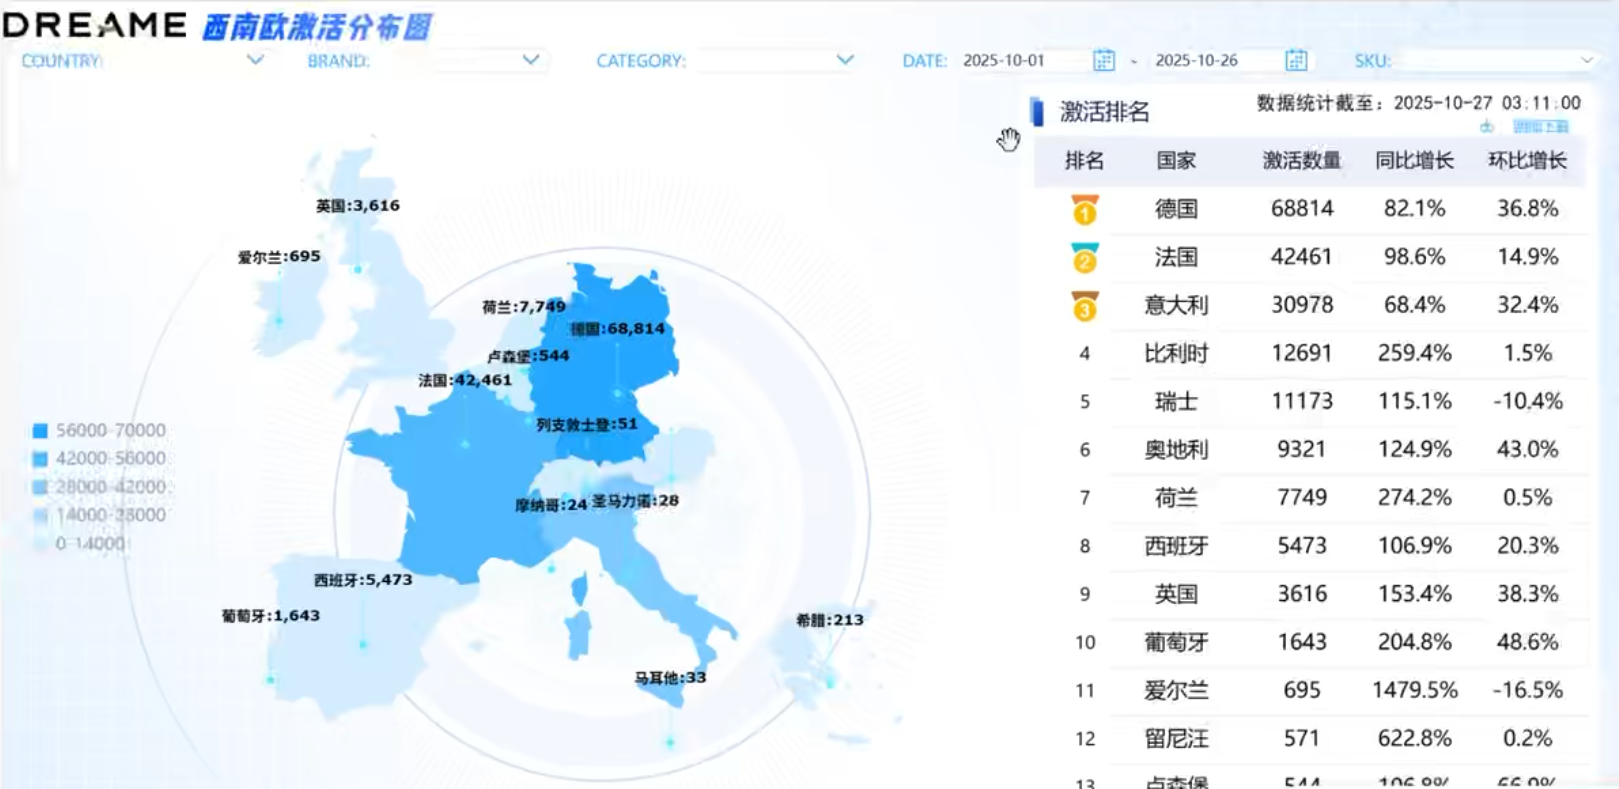
Task: Click the bronze rank 3 medal icon
Action: click(x=1085, y=306)
